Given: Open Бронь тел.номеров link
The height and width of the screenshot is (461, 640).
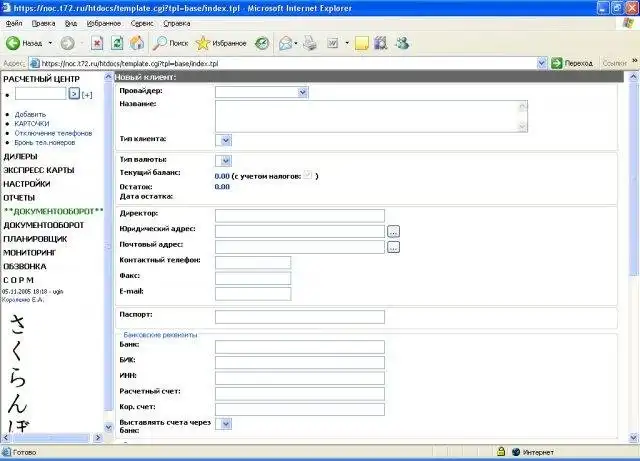Looking at the screenshot, I should pyautogui.click(x=45, y=143).
